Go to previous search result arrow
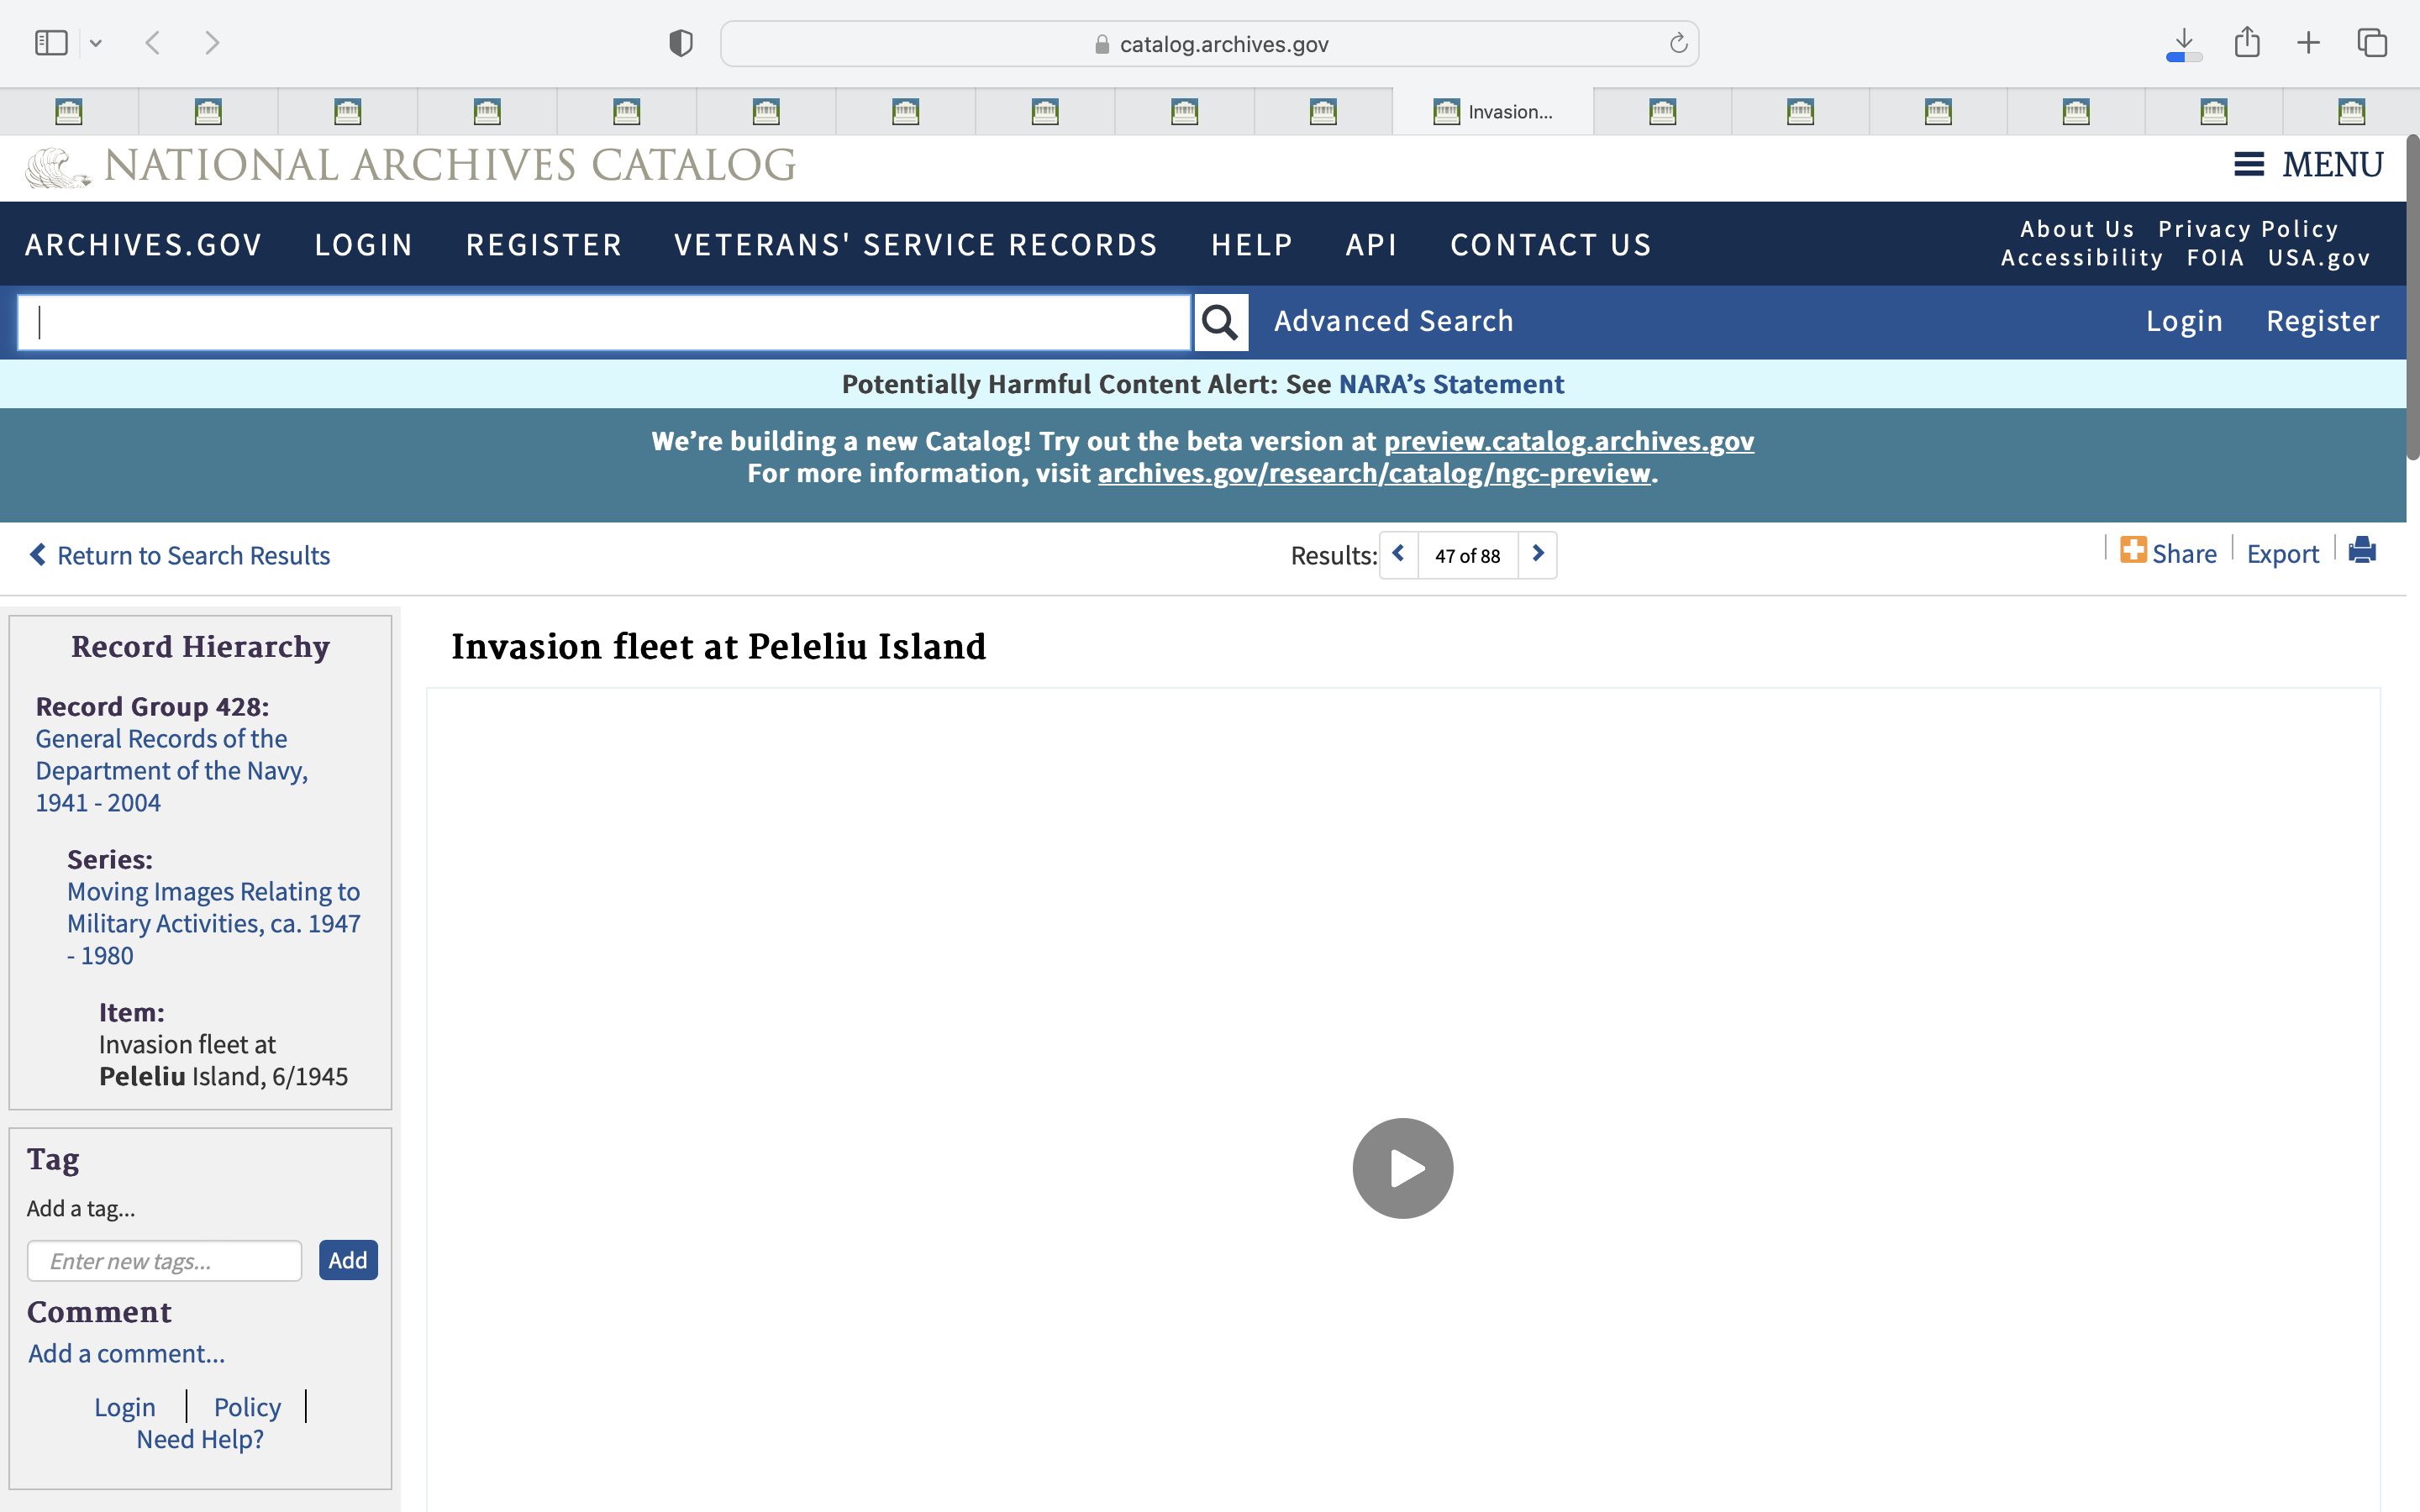The width and height of the screenshot is (2420, 1512). click(x=1398, y=554)
